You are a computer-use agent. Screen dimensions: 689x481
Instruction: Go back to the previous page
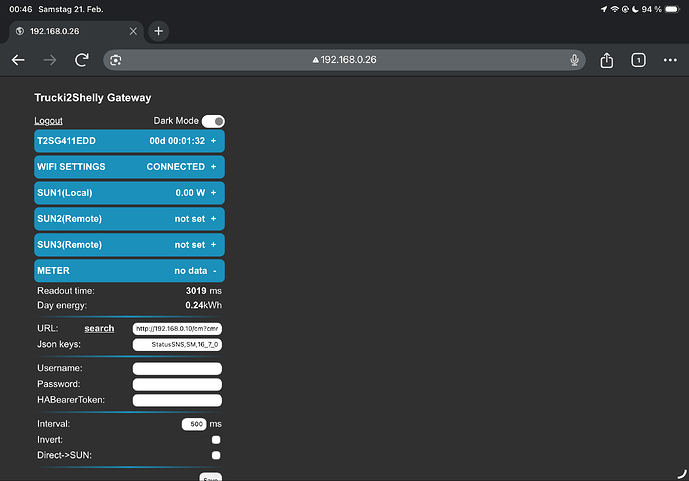click(x=18, y=60)
